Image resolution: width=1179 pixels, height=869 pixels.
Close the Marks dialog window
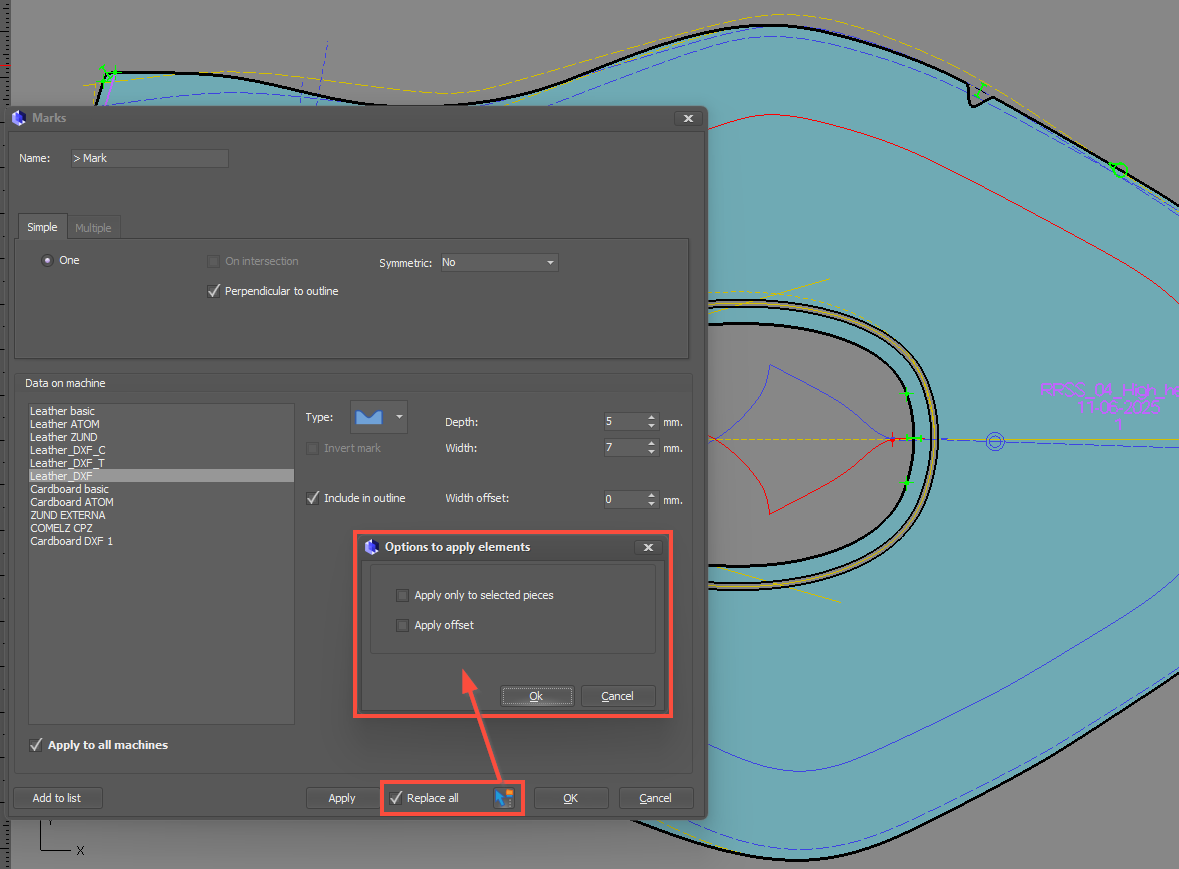(687, 118)
